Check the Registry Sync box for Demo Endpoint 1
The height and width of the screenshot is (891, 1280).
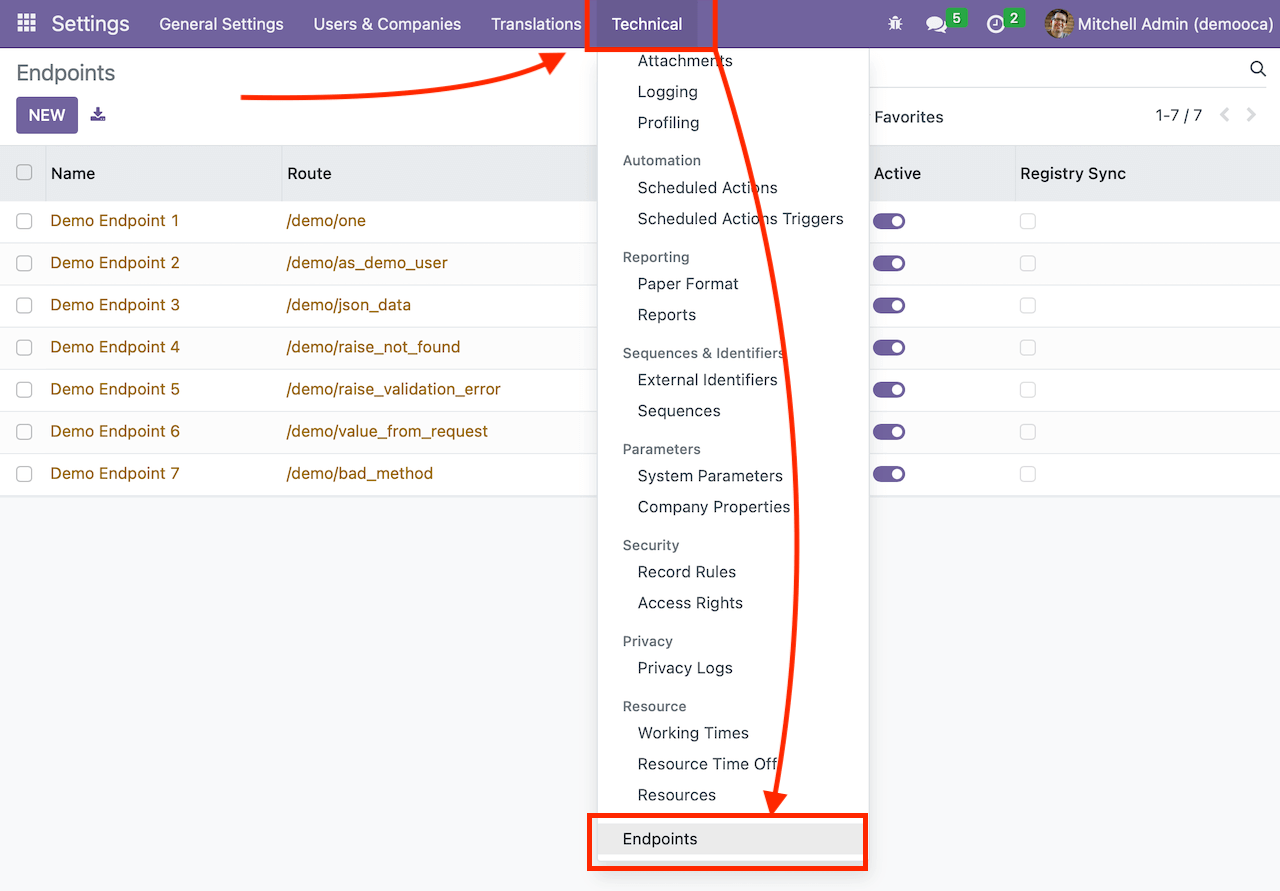click(1027, 220)
